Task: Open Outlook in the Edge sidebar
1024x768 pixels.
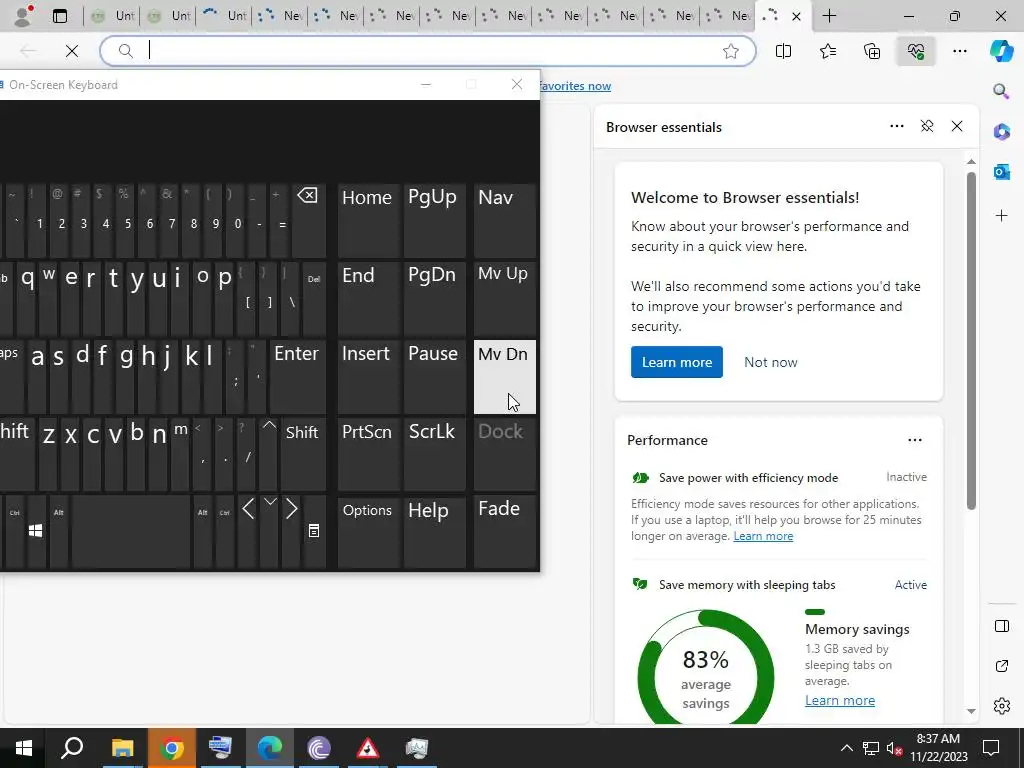Action: pyautogui.click(x=1001, y=172)
